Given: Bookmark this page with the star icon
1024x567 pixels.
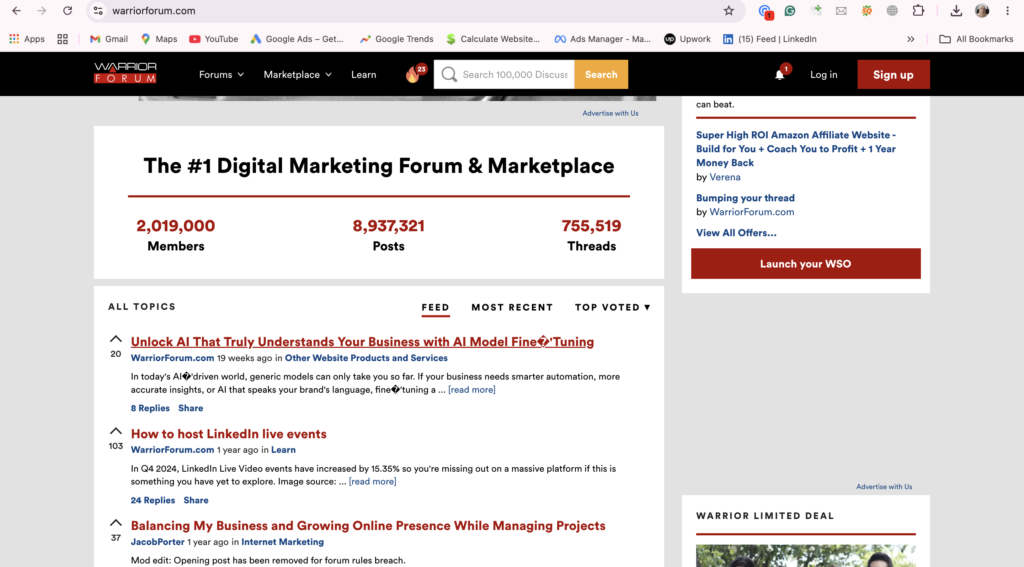Looking at the screenshot, I should point(729,10).
